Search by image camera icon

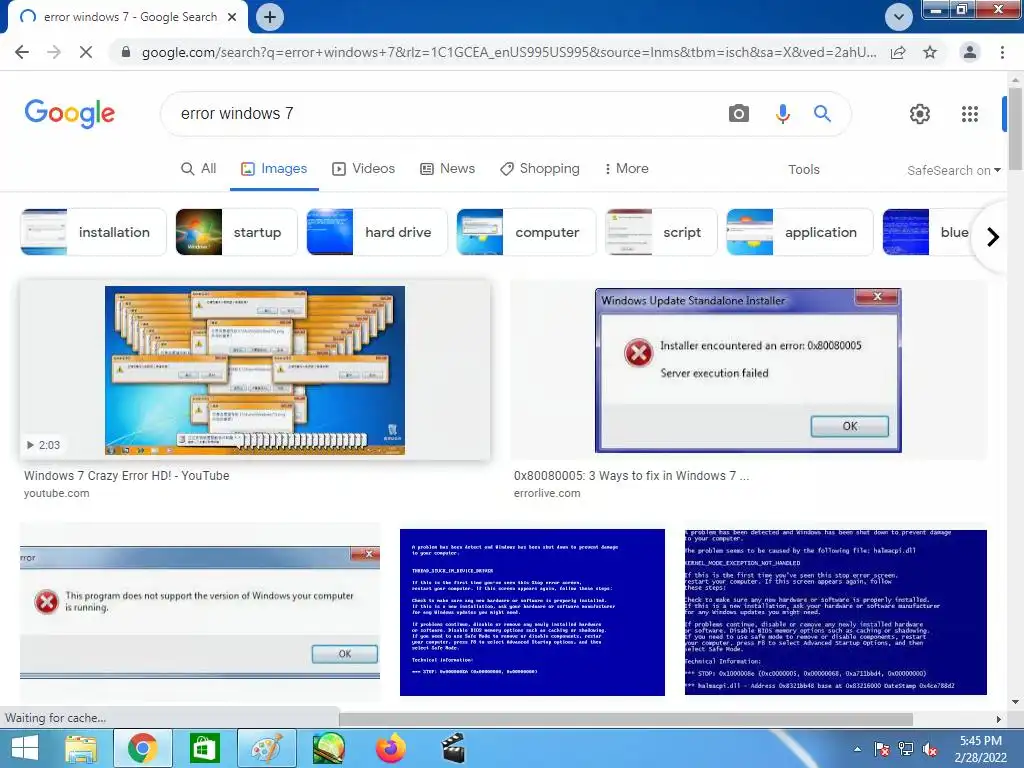739,114
